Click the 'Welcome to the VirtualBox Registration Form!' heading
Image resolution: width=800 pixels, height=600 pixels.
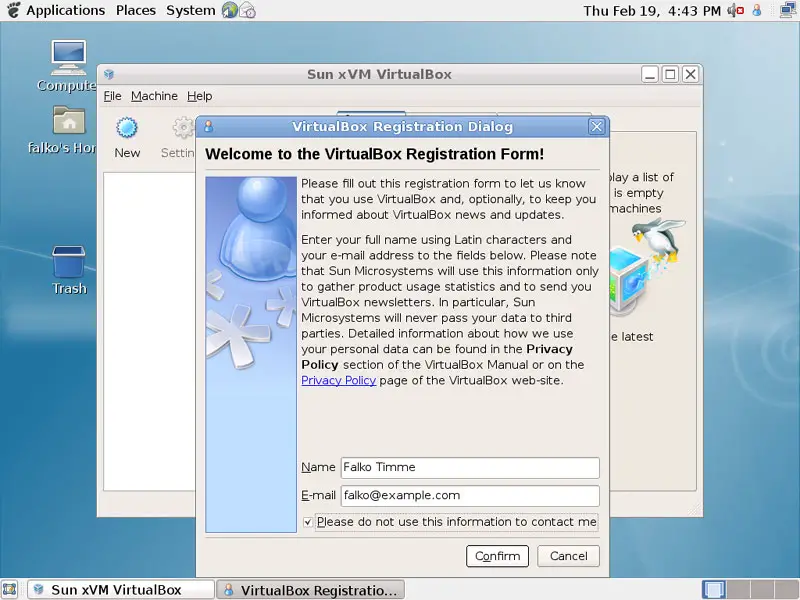tap(374, 154)
